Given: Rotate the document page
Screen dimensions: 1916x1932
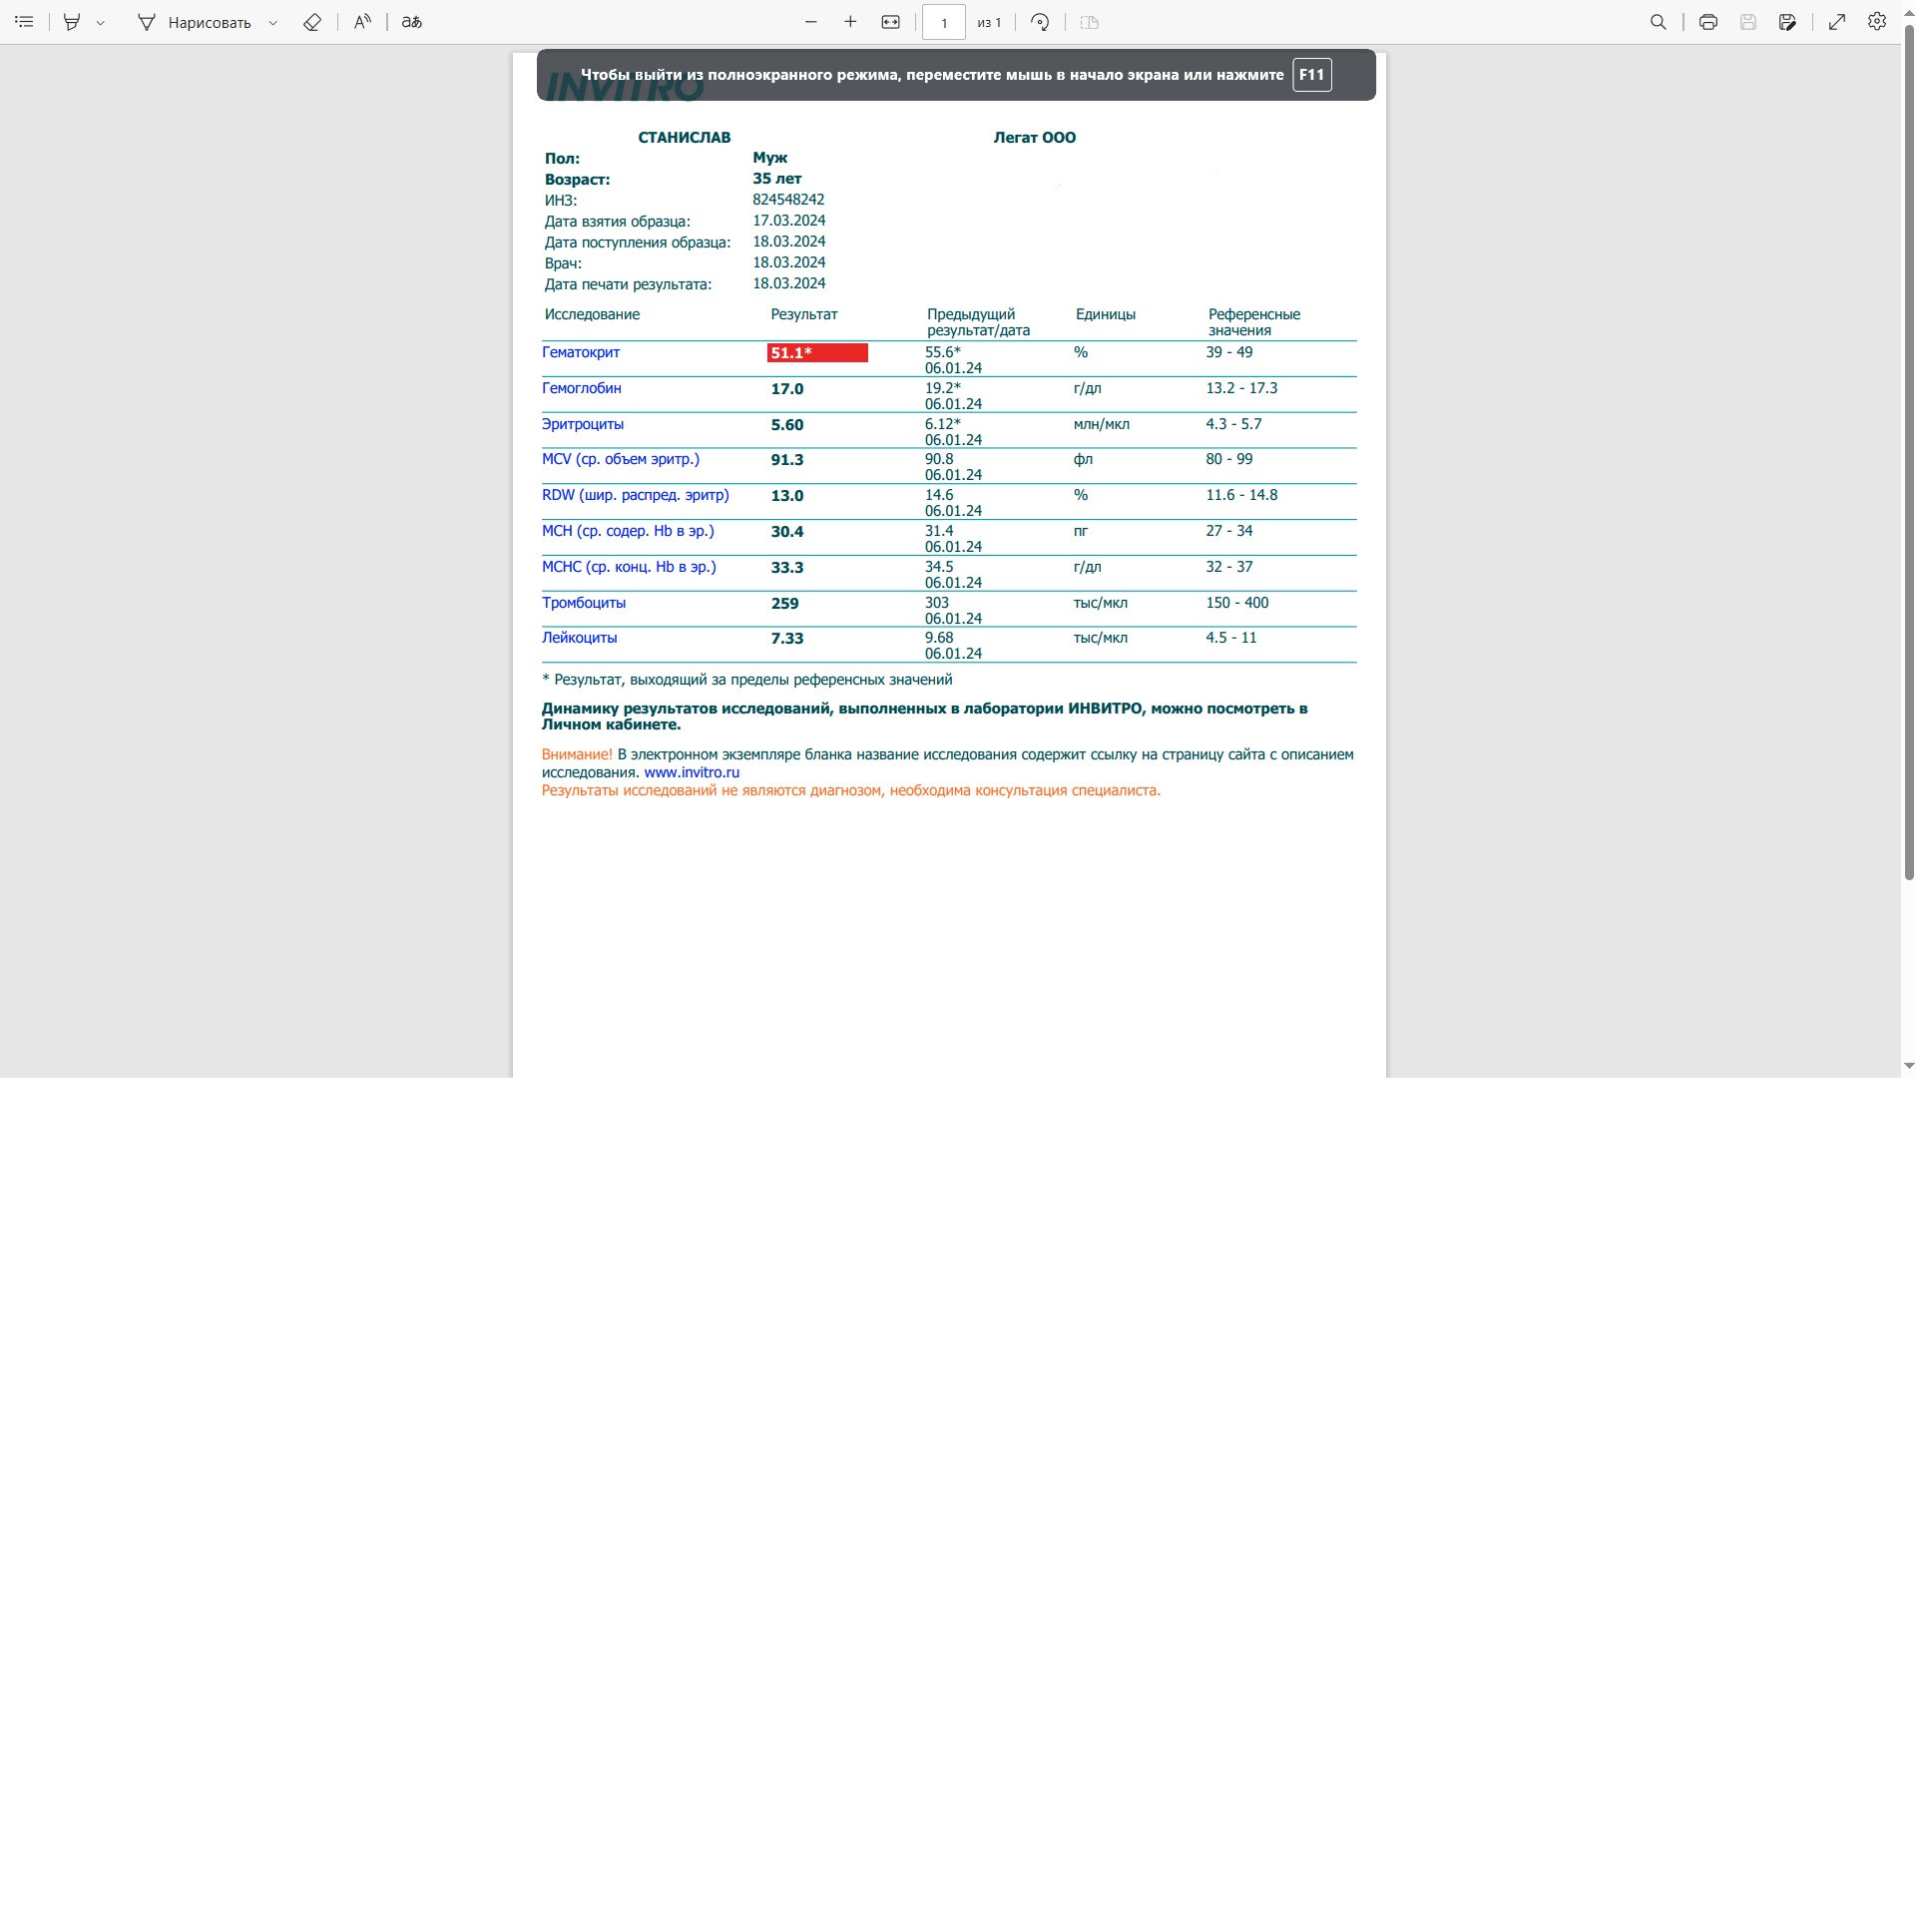Looking at the screenshot, I should point(1040,22).
